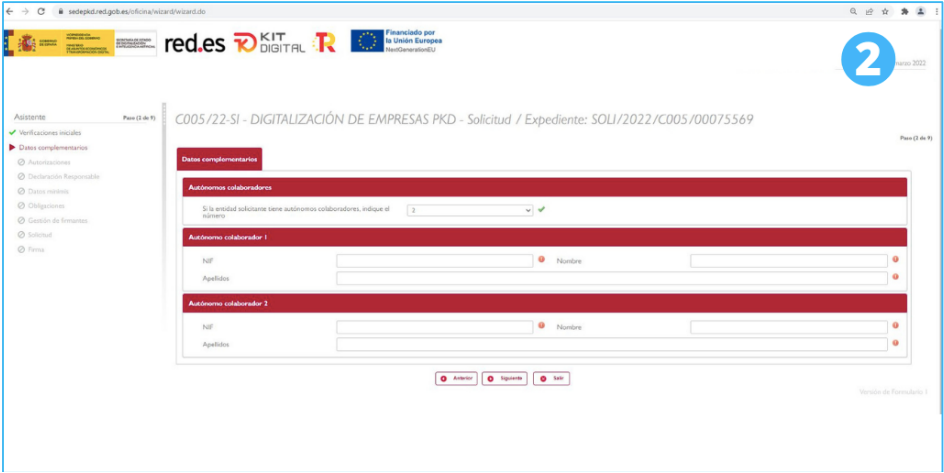Click the Asistente sidebar heading
944x473 pixels.
coord(30,117)
